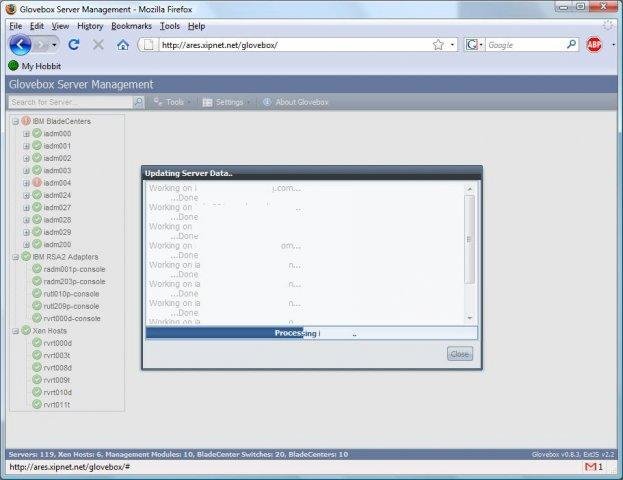
Task: Open the View menu
Action: coord(60,26)
